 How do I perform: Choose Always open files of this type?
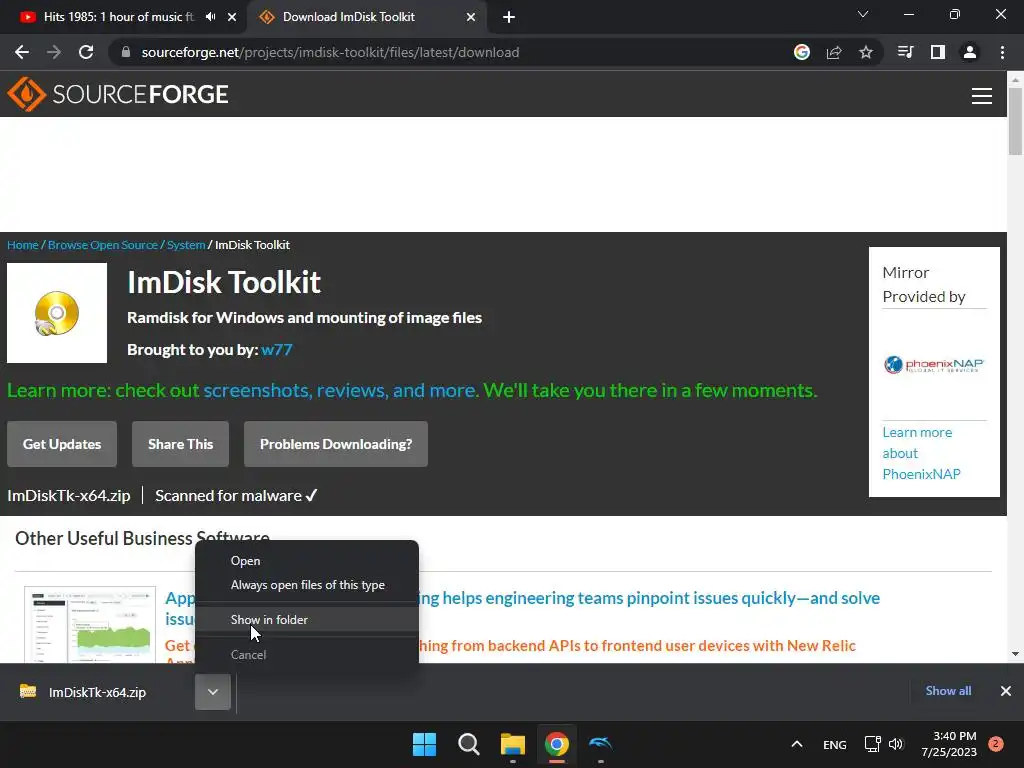307,585
